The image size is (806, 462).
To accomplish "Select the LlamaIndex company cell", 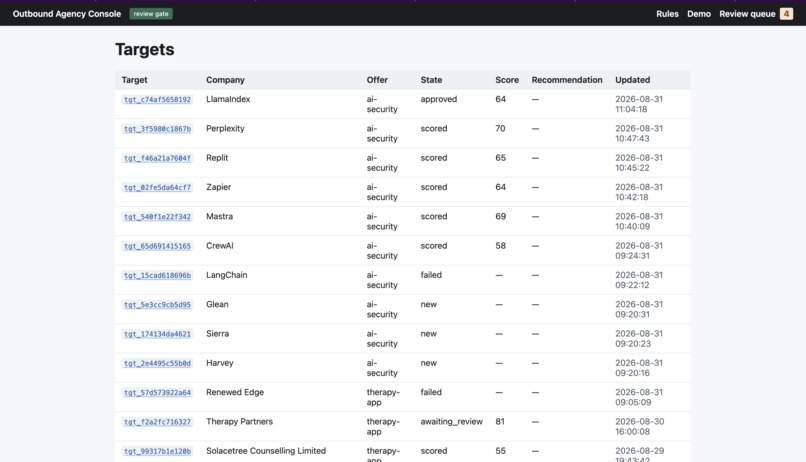I will pyautogui.click(x=228, y=99).
